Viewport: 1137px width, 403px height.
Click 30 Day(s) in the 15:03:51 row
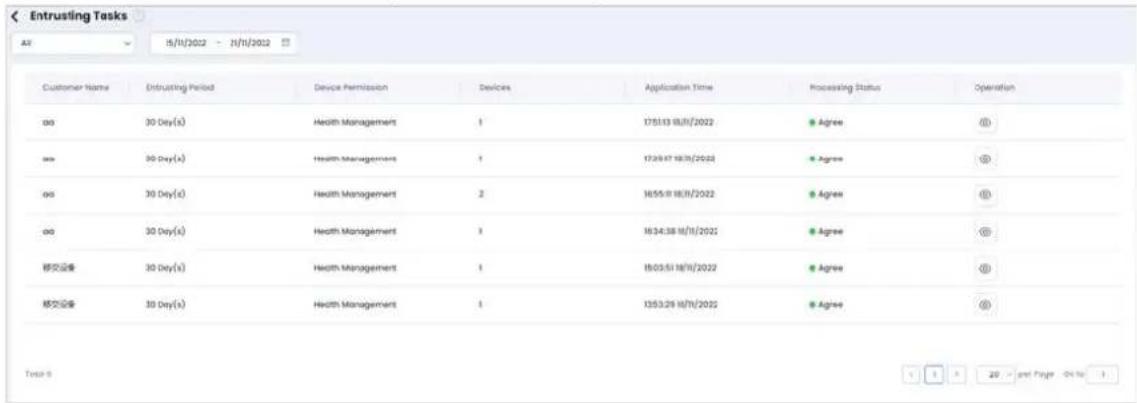[x=167, y=268]
